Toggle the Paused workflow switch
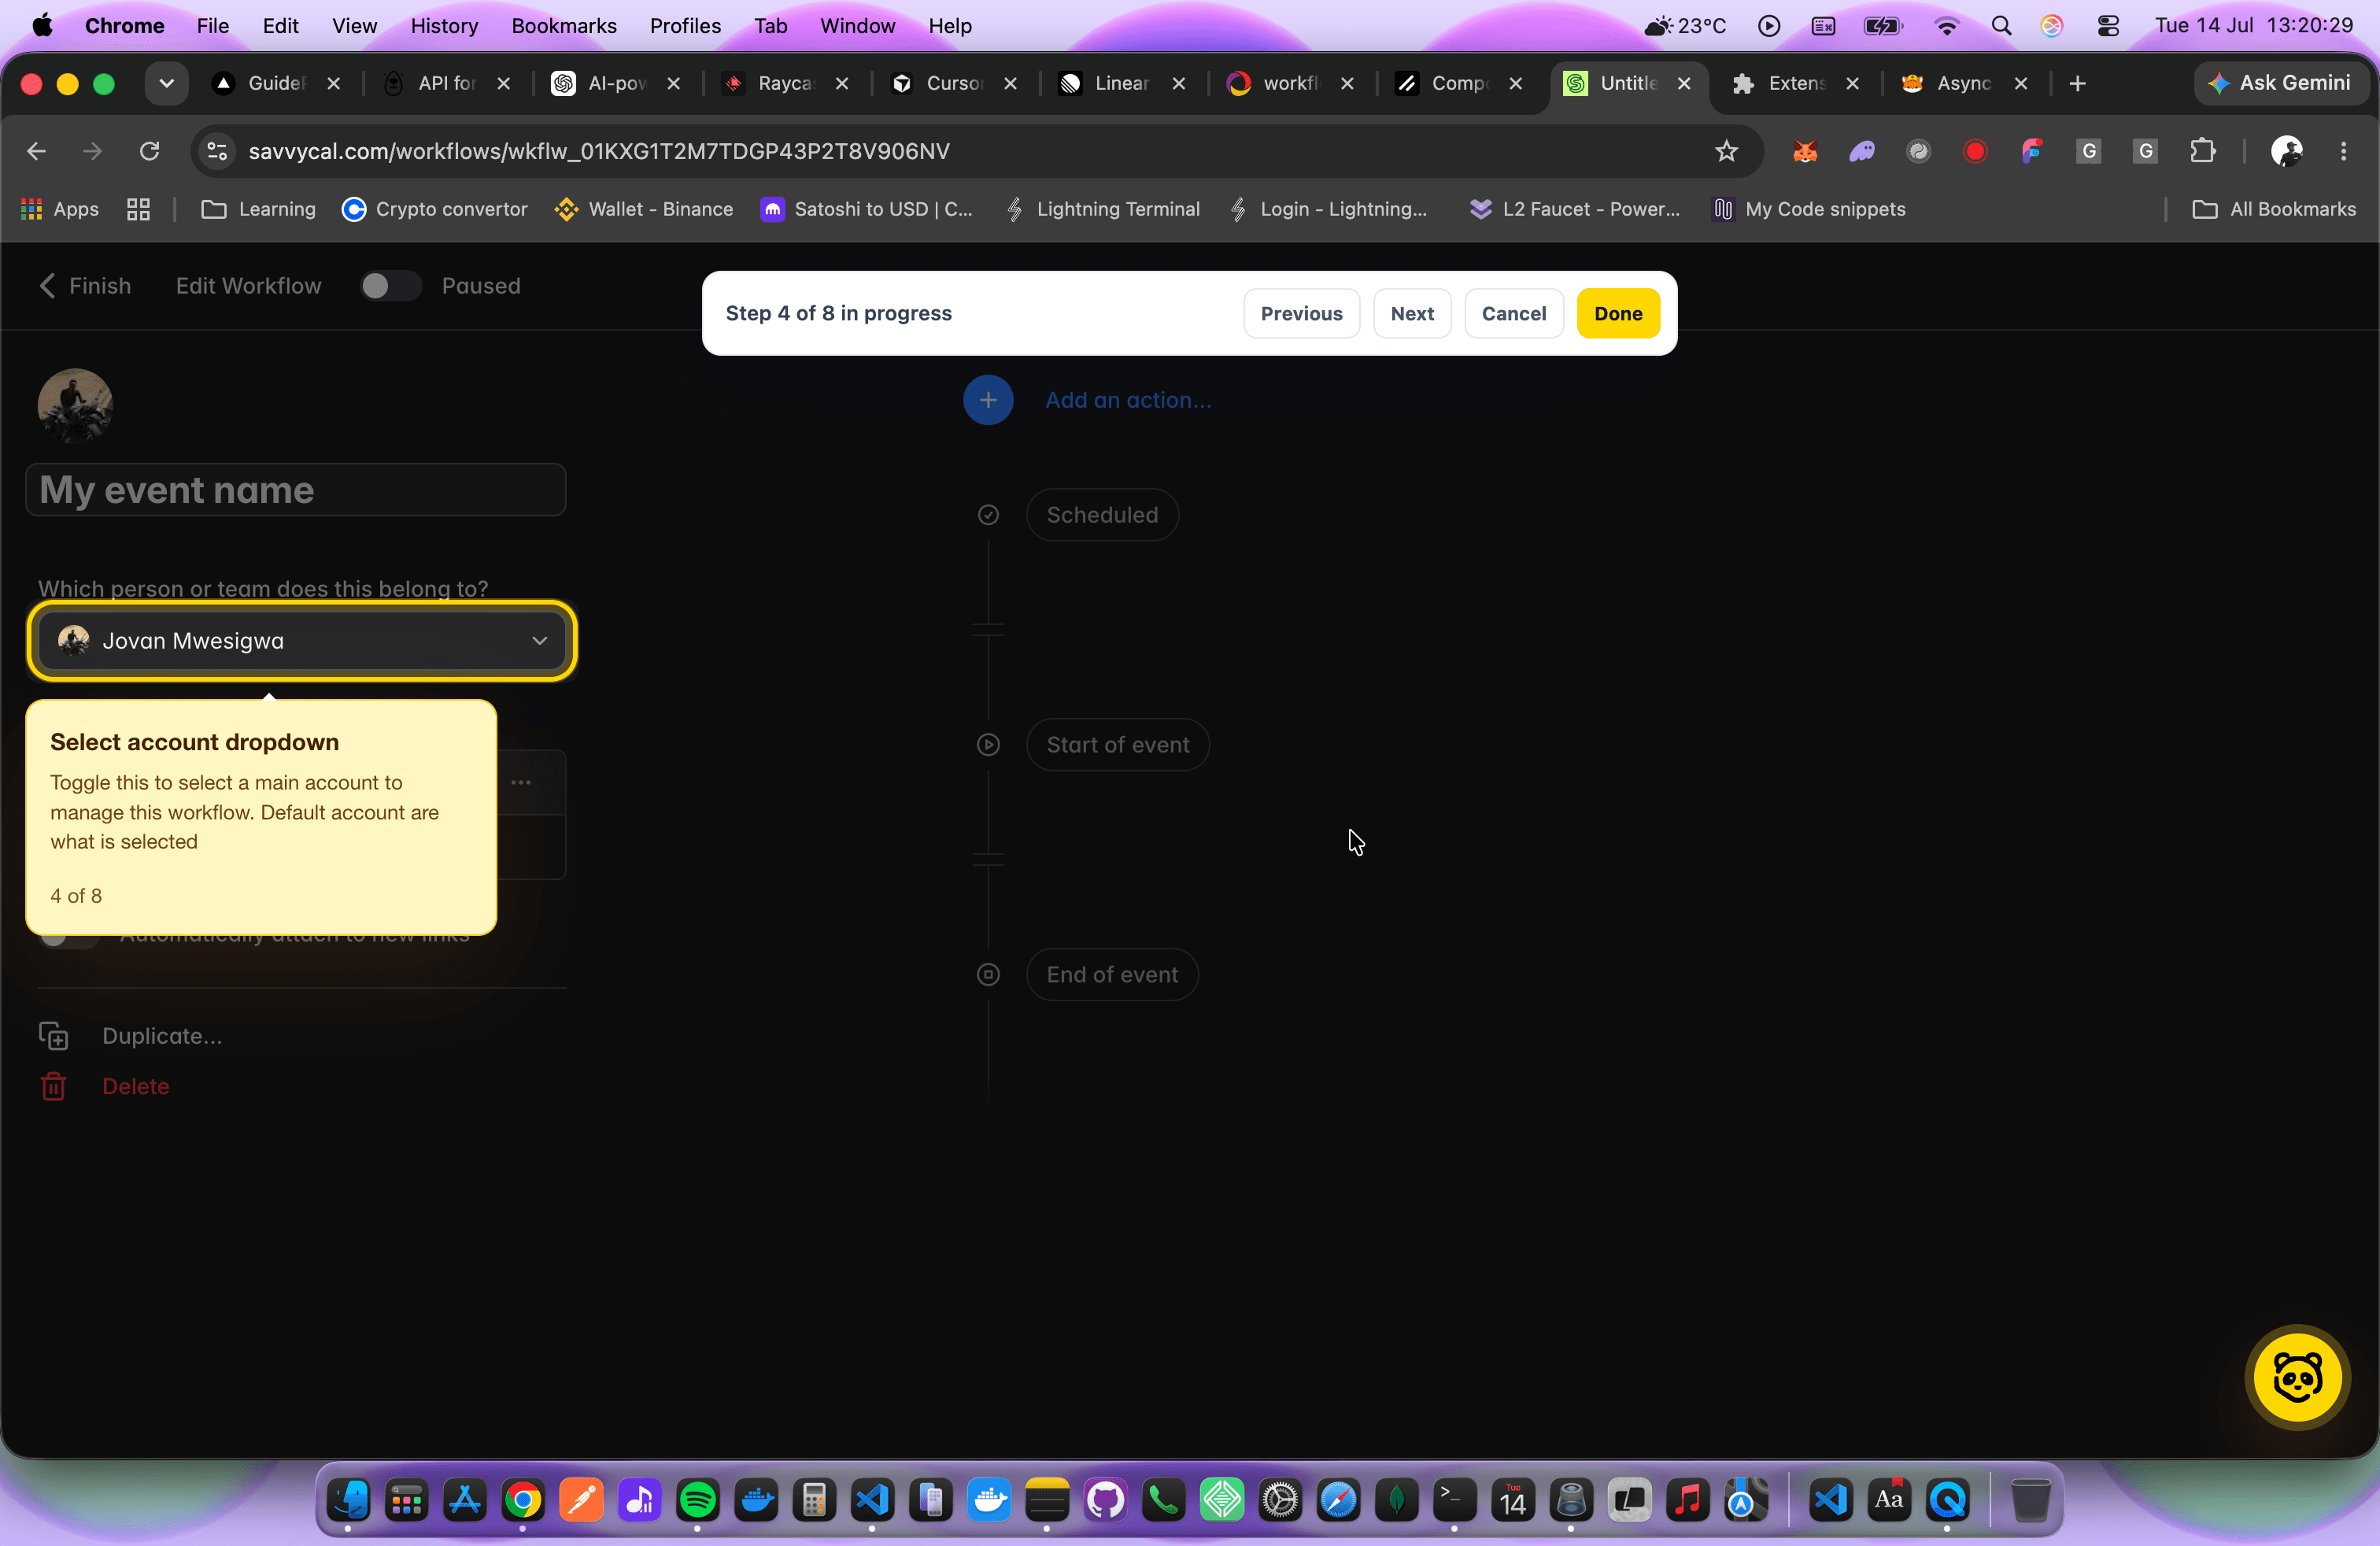The image size is (2380, 1546). (390, 286)
